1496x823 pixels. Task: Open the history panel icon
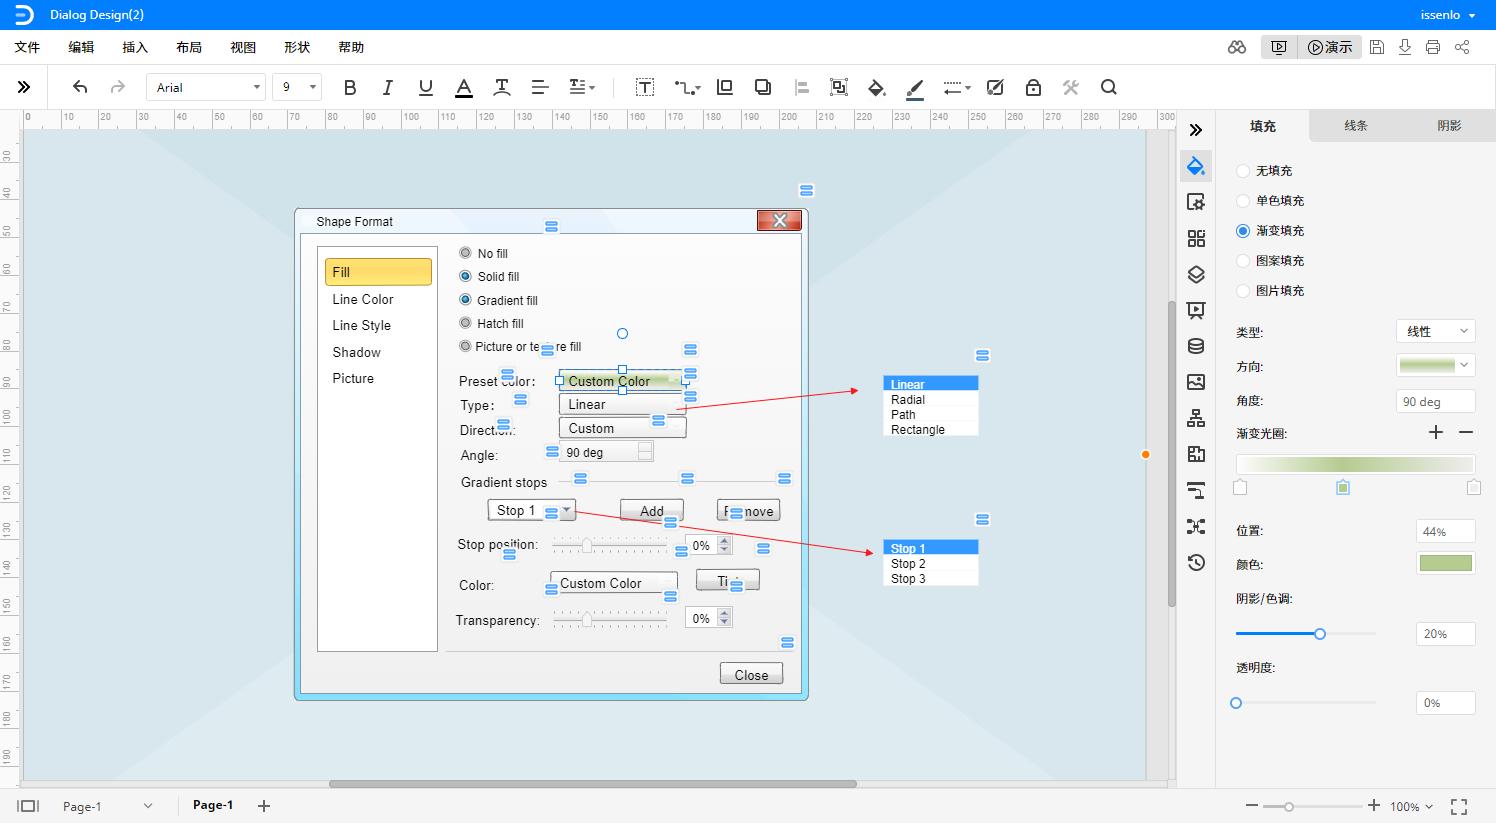[1196, 562]
